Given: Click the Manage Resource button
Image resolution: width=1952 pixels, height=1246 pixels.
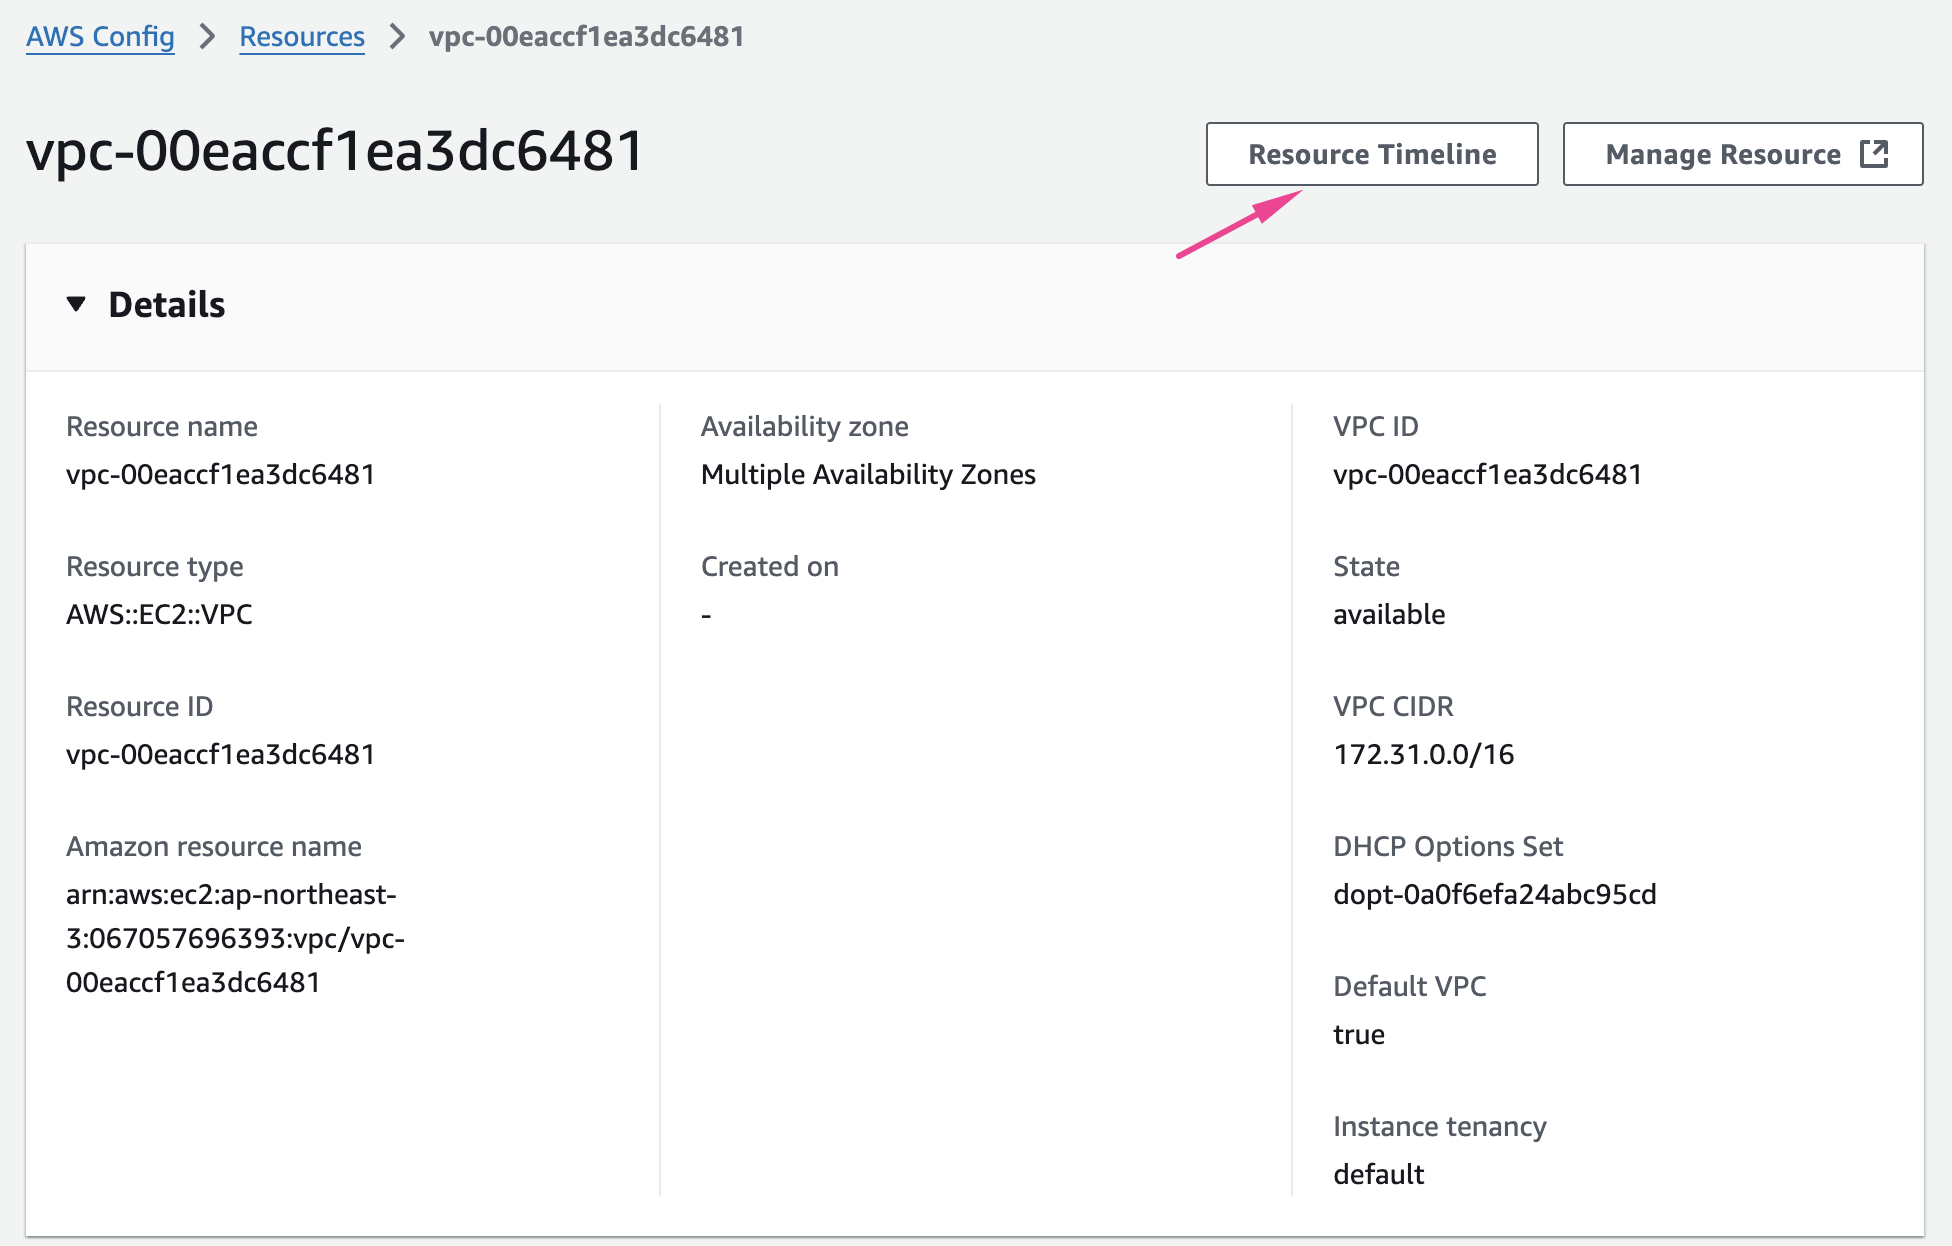Looking at the screenshot, I should (x=1722, y=154).
